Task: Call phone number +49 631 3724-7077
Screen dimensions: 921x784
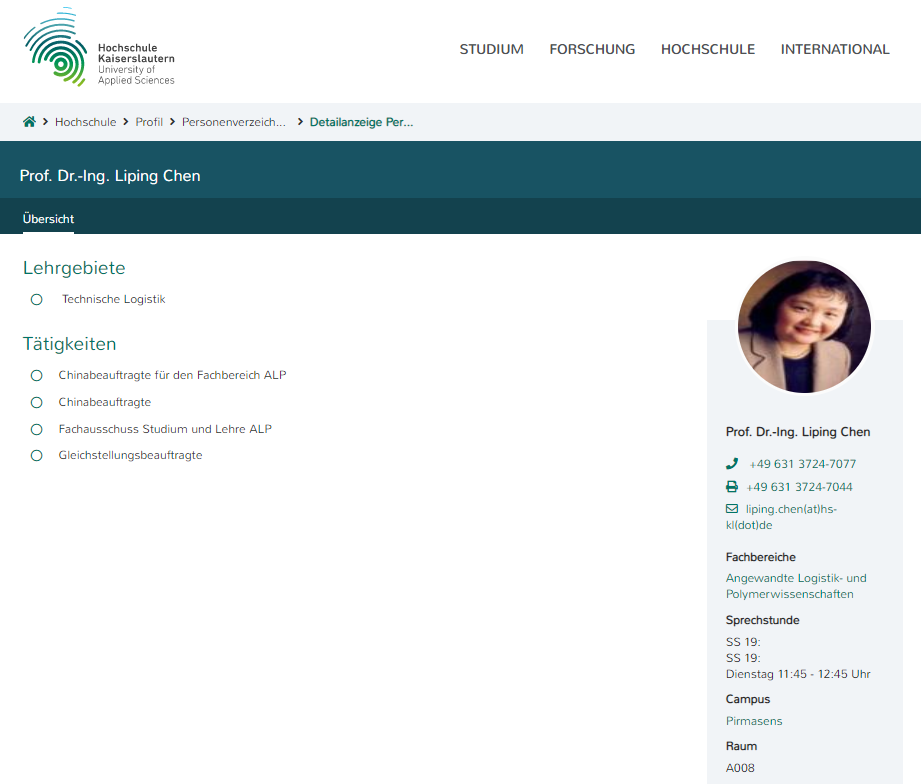Action: coord(802,464)
